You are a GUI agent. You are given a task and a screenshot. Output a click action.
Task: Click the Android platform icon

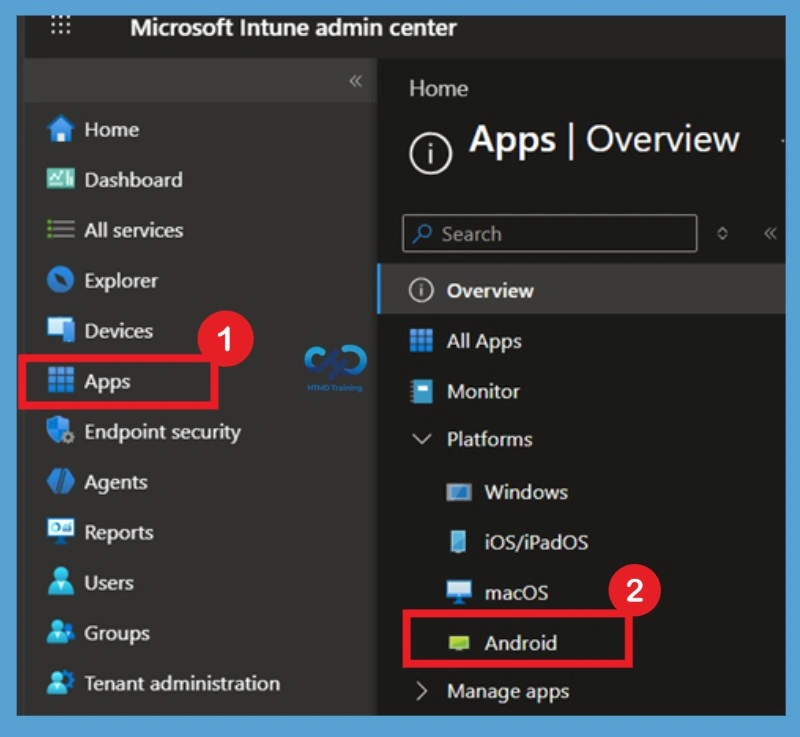coord(459,643)
